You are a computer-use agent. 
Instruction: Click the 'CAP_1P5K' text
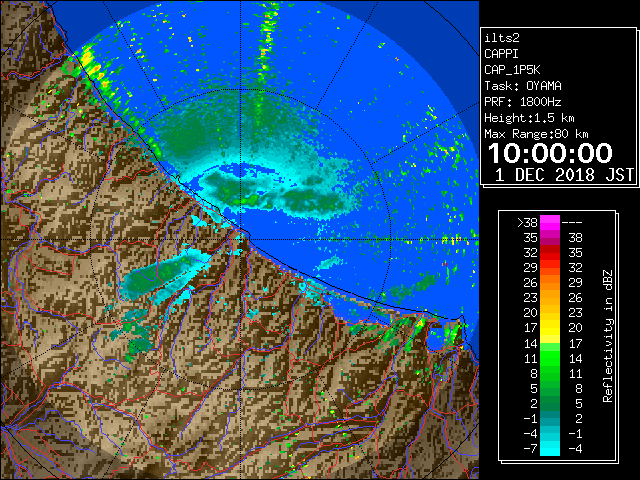click(512, 70)
